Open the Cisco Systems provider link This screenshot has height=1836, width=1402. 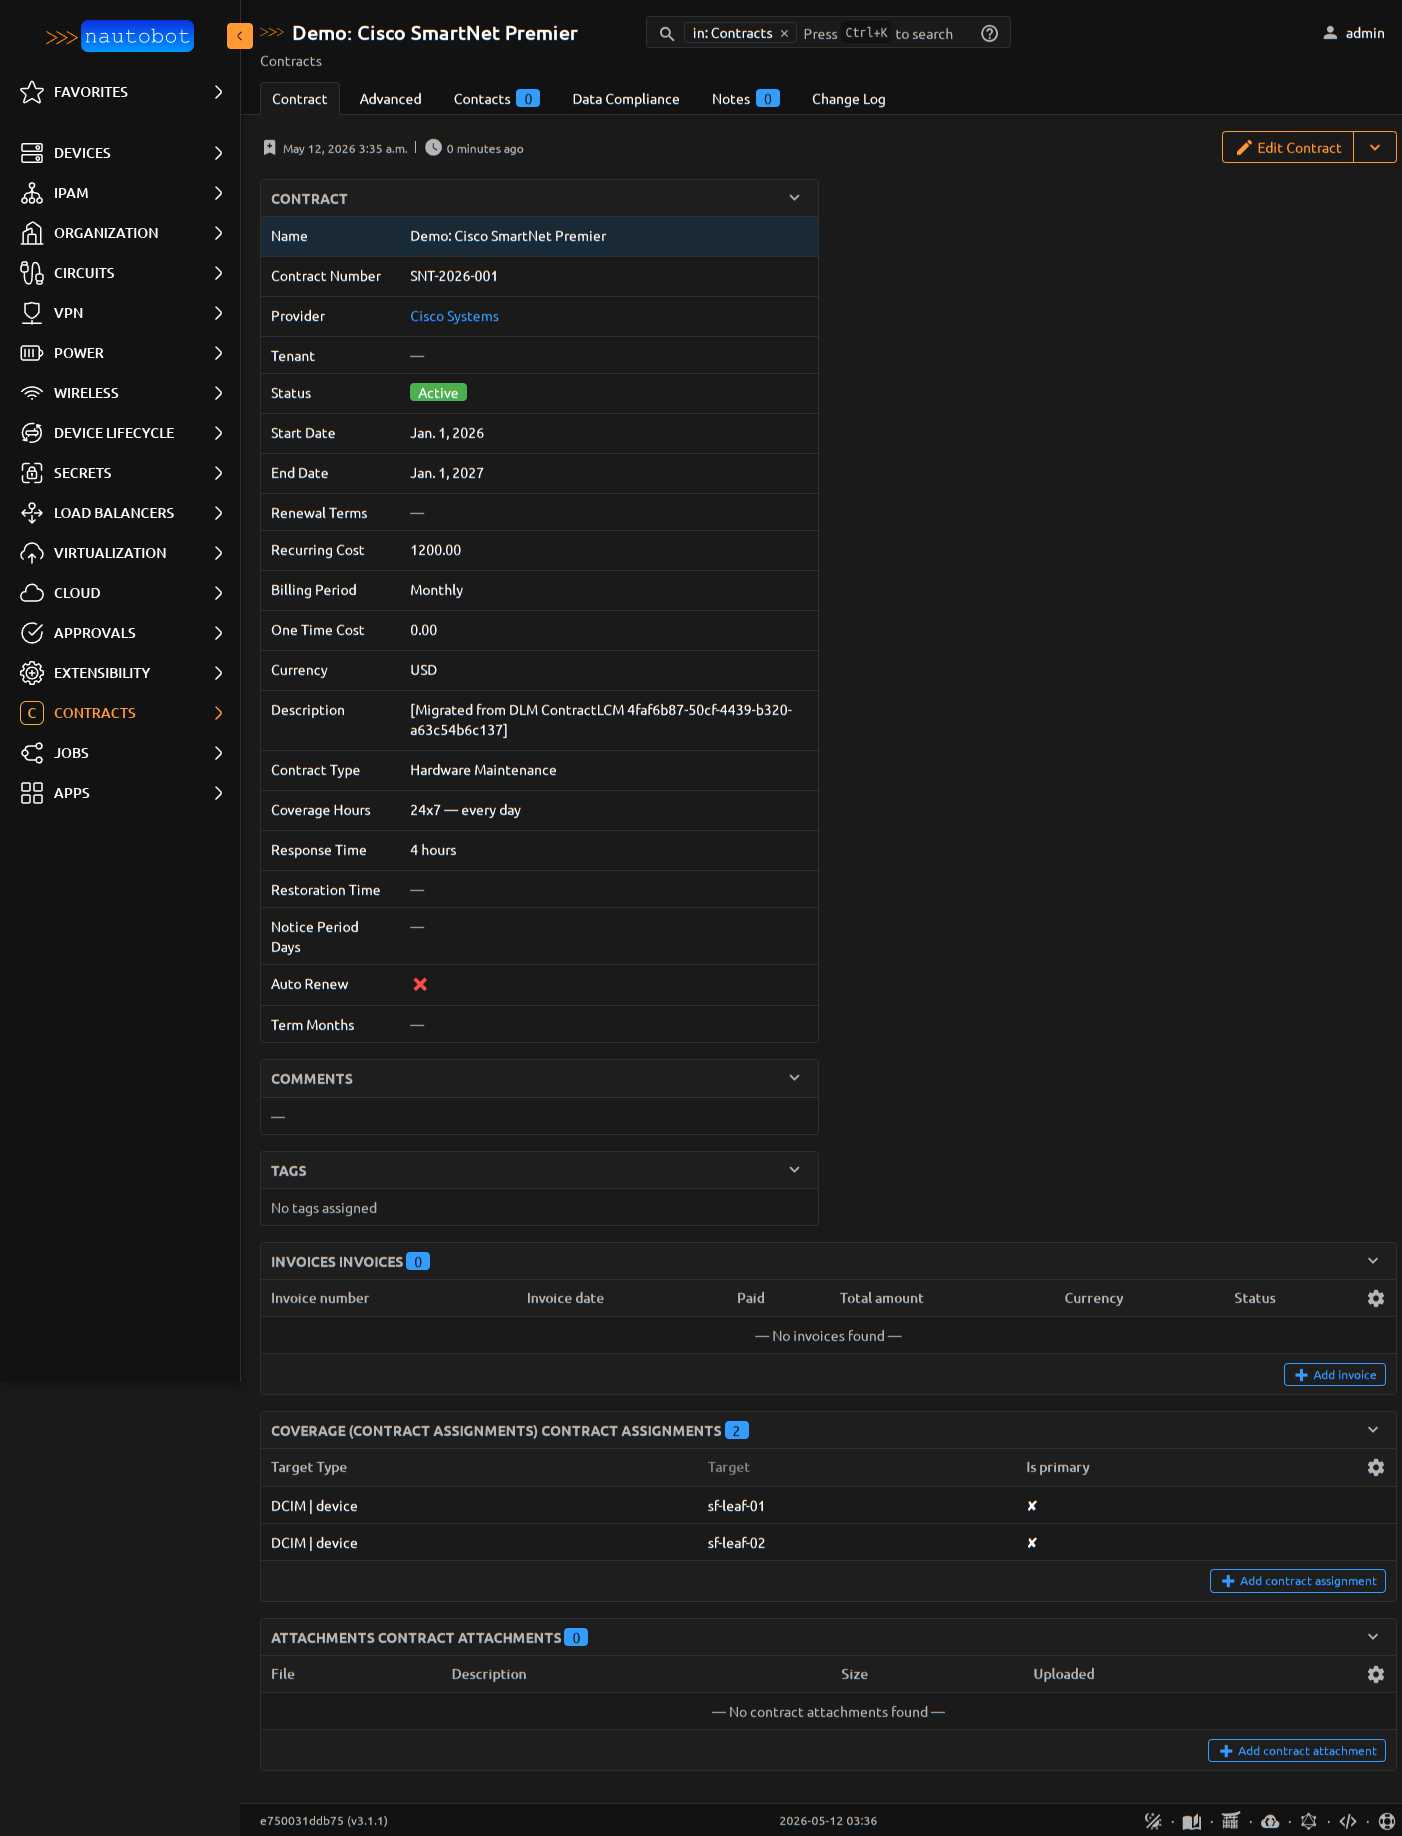point(454,316)
